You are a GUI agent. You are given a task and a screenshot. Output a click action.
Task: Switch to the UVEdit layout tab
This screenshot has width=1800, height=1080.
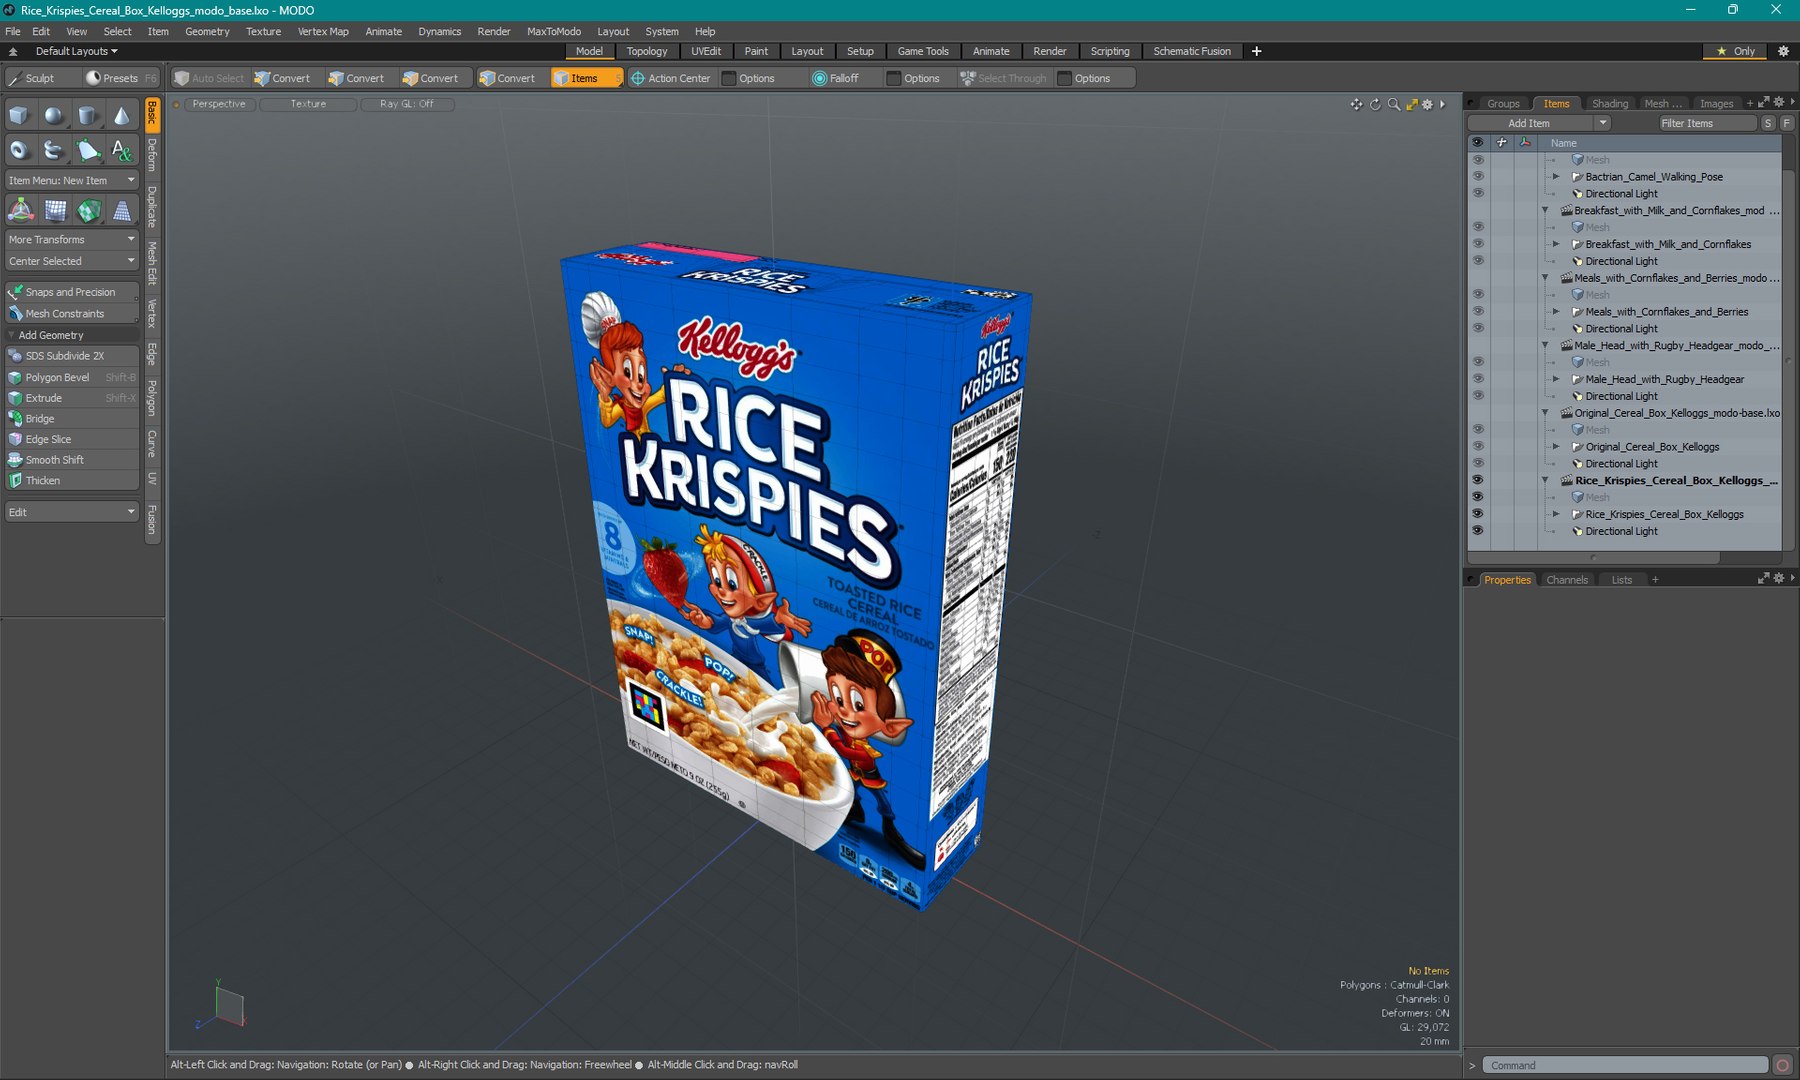click(x=706, y=51)
